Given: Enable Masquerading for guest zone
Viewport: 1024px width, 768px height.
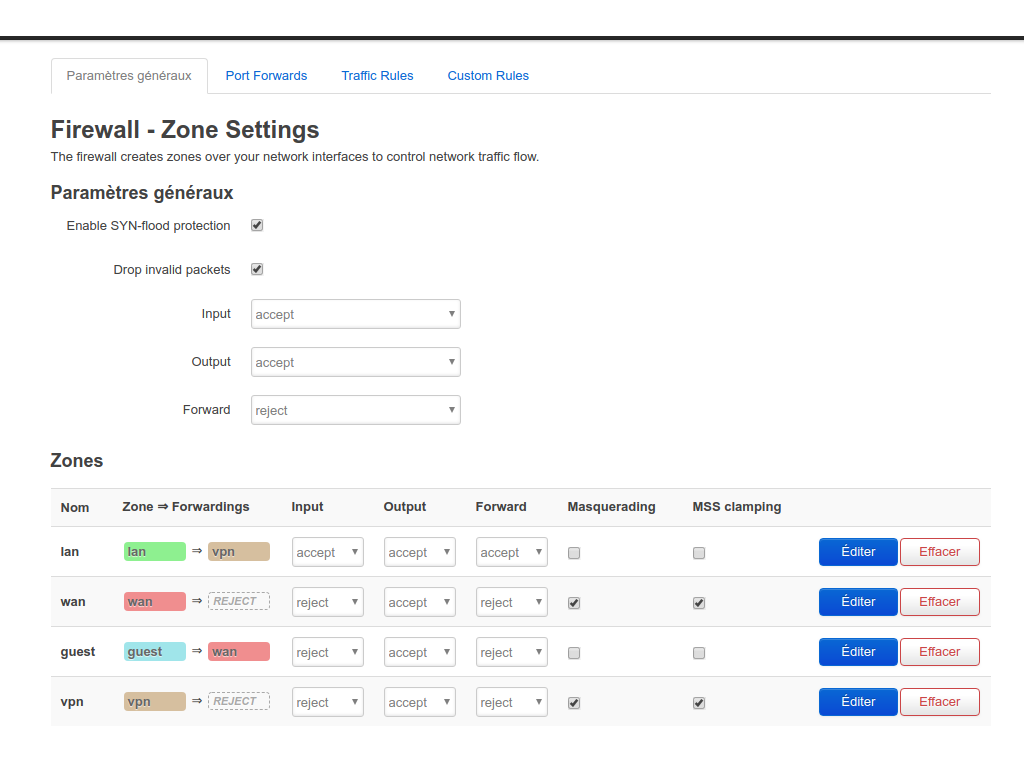Looking at the screenshot, I should [x=574, y=653].
